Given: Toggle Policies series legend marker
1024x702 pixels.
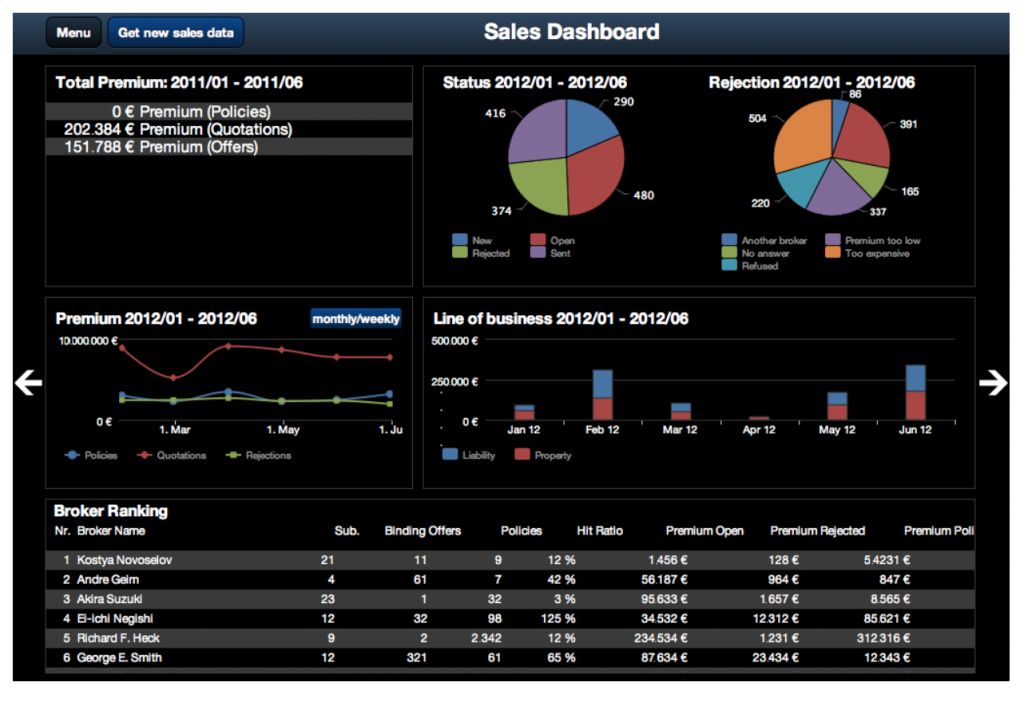Looking at the screenshot, I should pos(72,455).
